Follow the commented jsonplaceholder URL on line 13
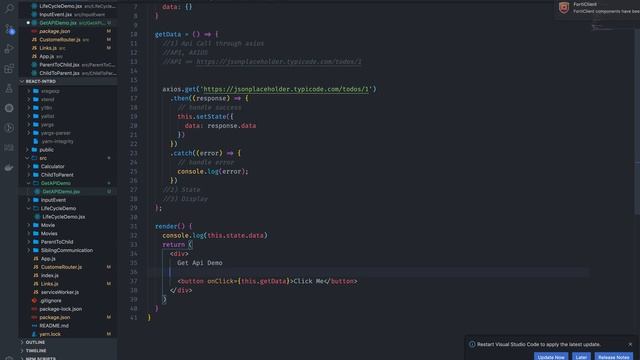 [x=279, y=62]
